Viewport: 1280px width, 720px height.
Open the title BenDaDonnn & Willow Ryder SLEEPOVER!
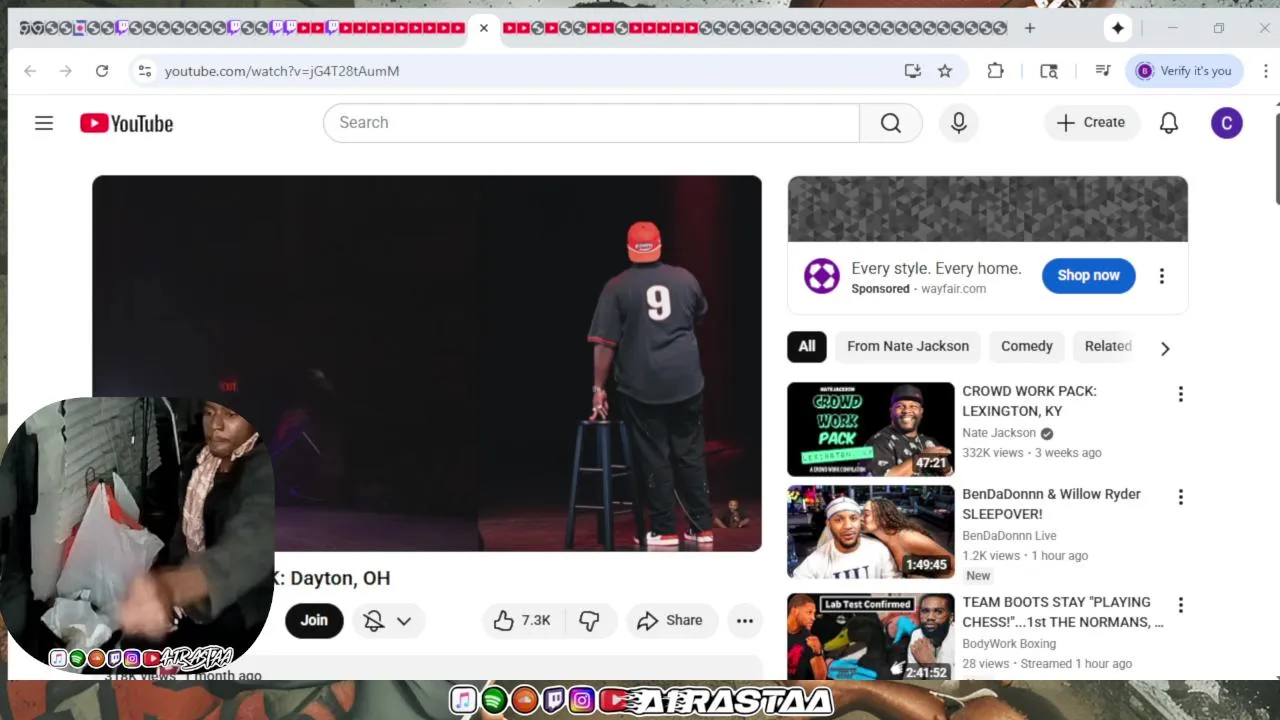1051,504
